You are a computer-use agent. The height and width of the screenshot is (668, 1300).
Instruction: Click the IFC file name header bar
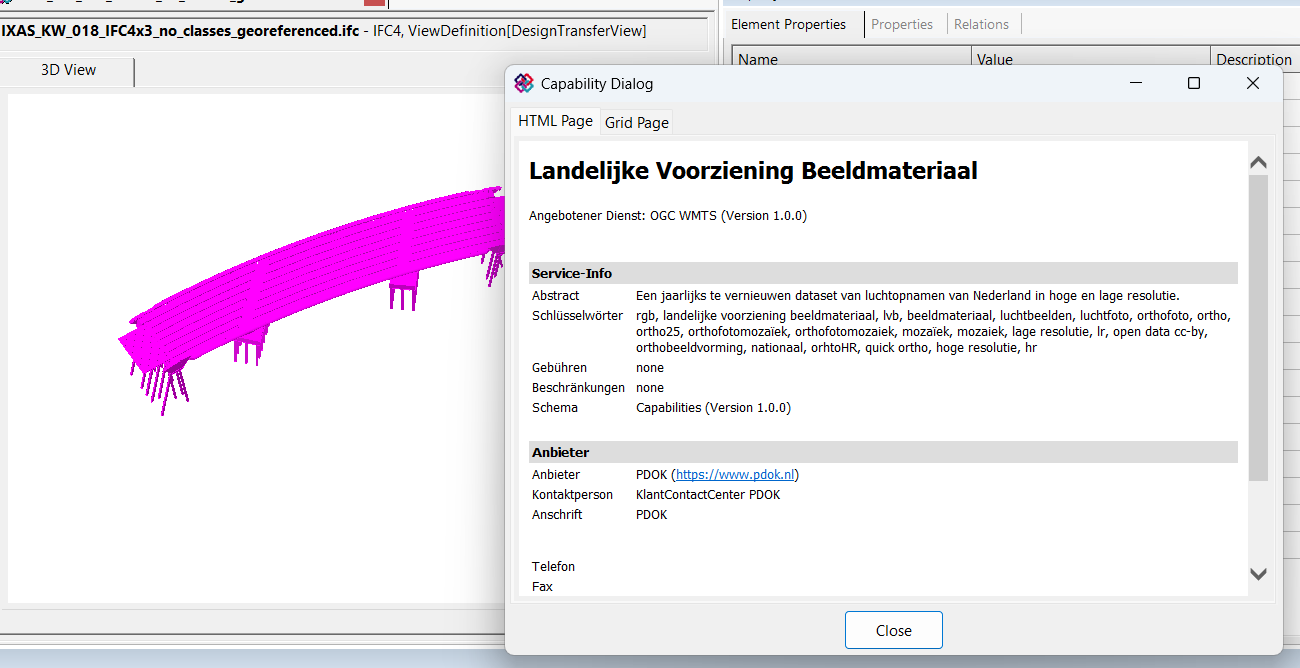(323, 31)
